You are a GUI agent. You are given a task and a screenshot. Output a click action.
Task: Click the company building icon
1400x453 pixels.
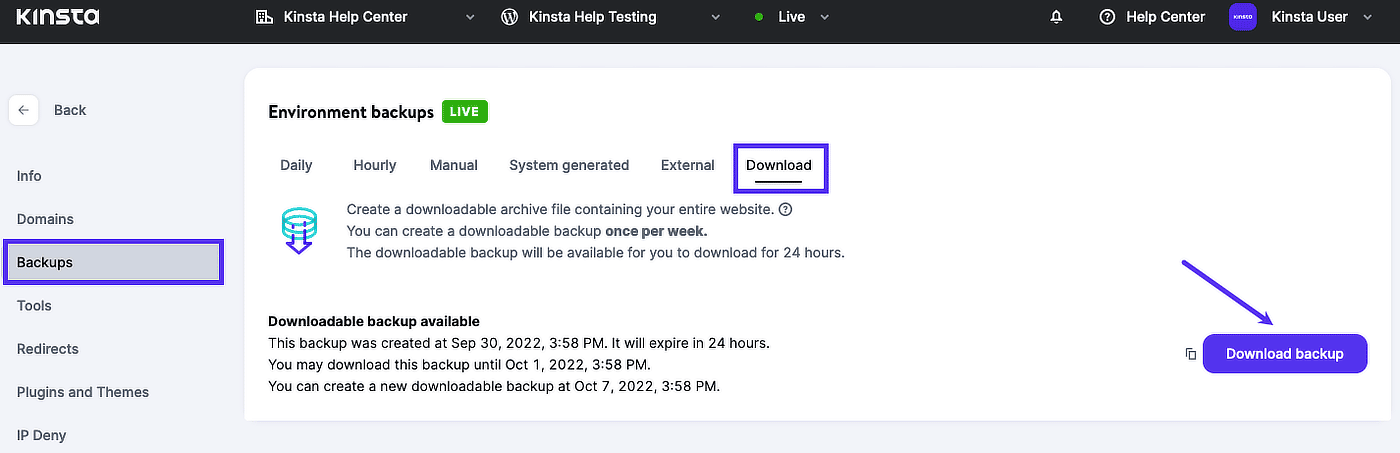[265, 17]
